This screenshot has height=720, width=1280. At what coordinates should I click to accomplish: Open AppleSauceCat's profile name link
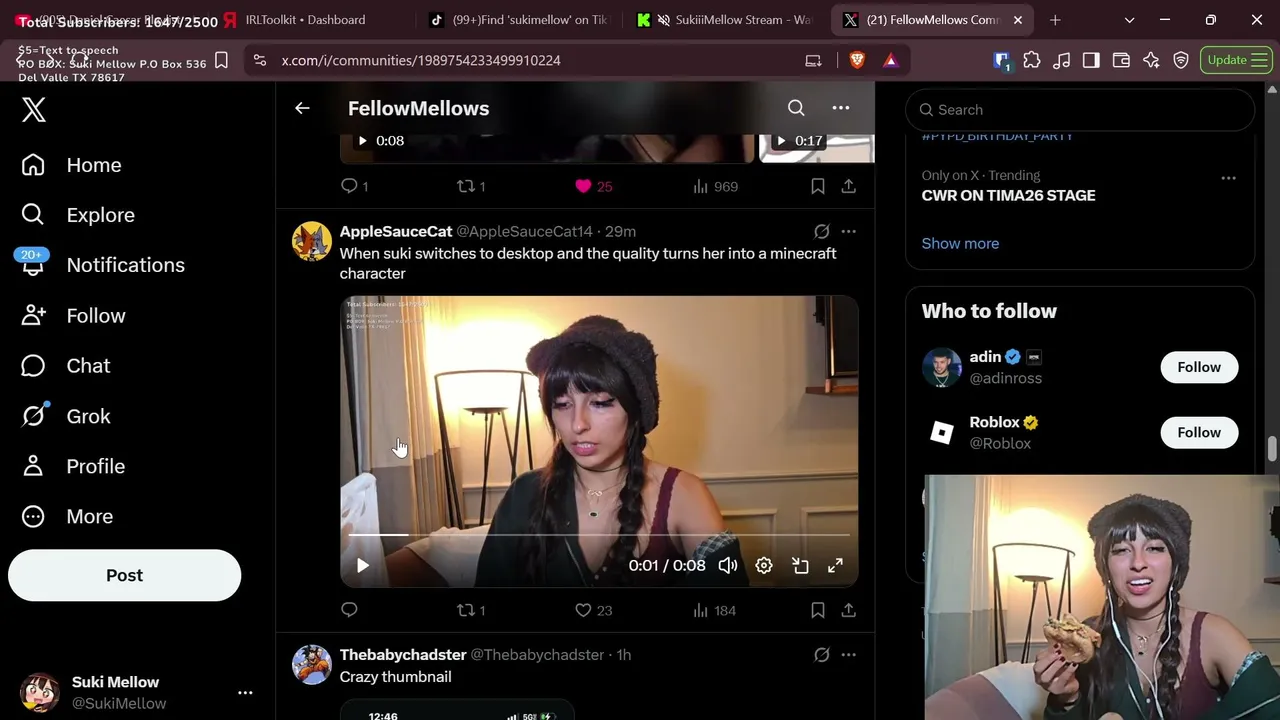tap(396, 231)
